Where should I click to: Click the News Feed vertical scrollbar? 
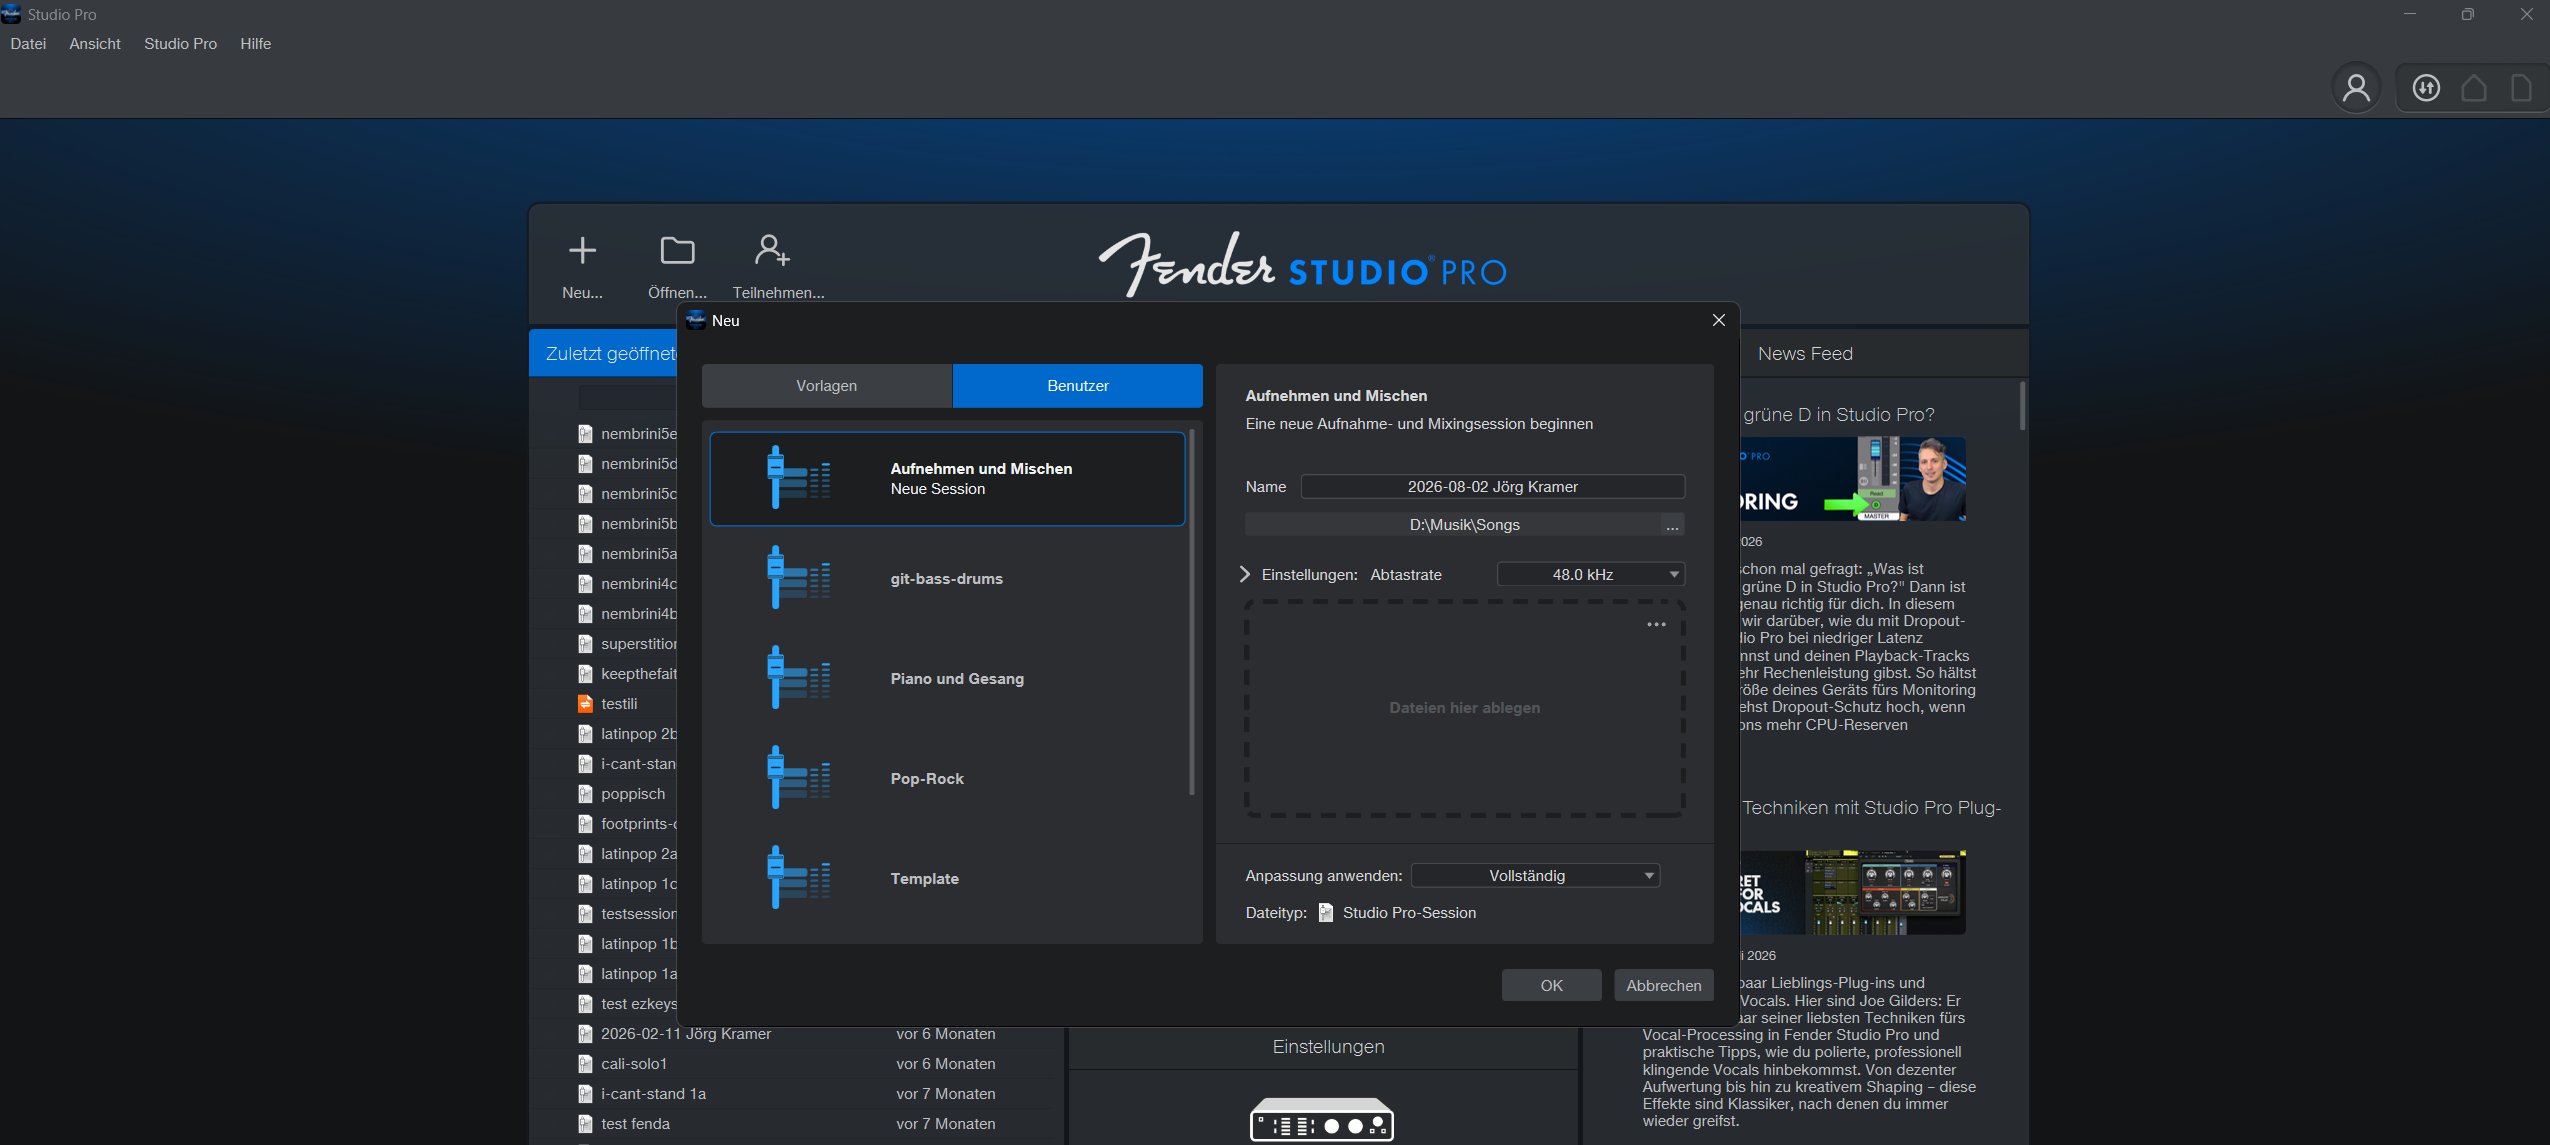pos(2022,406)
